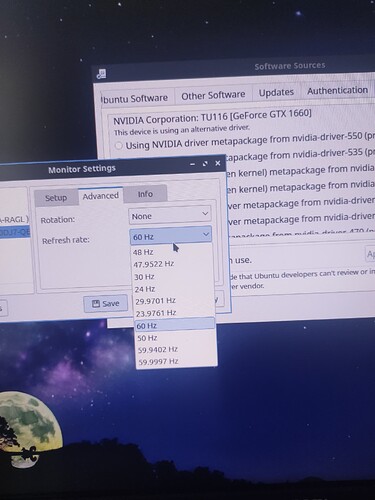The height and width of the screenshot is (500, 375).
Task: Click the Save button with floppy icon
Action: click(x=105, y=304)
